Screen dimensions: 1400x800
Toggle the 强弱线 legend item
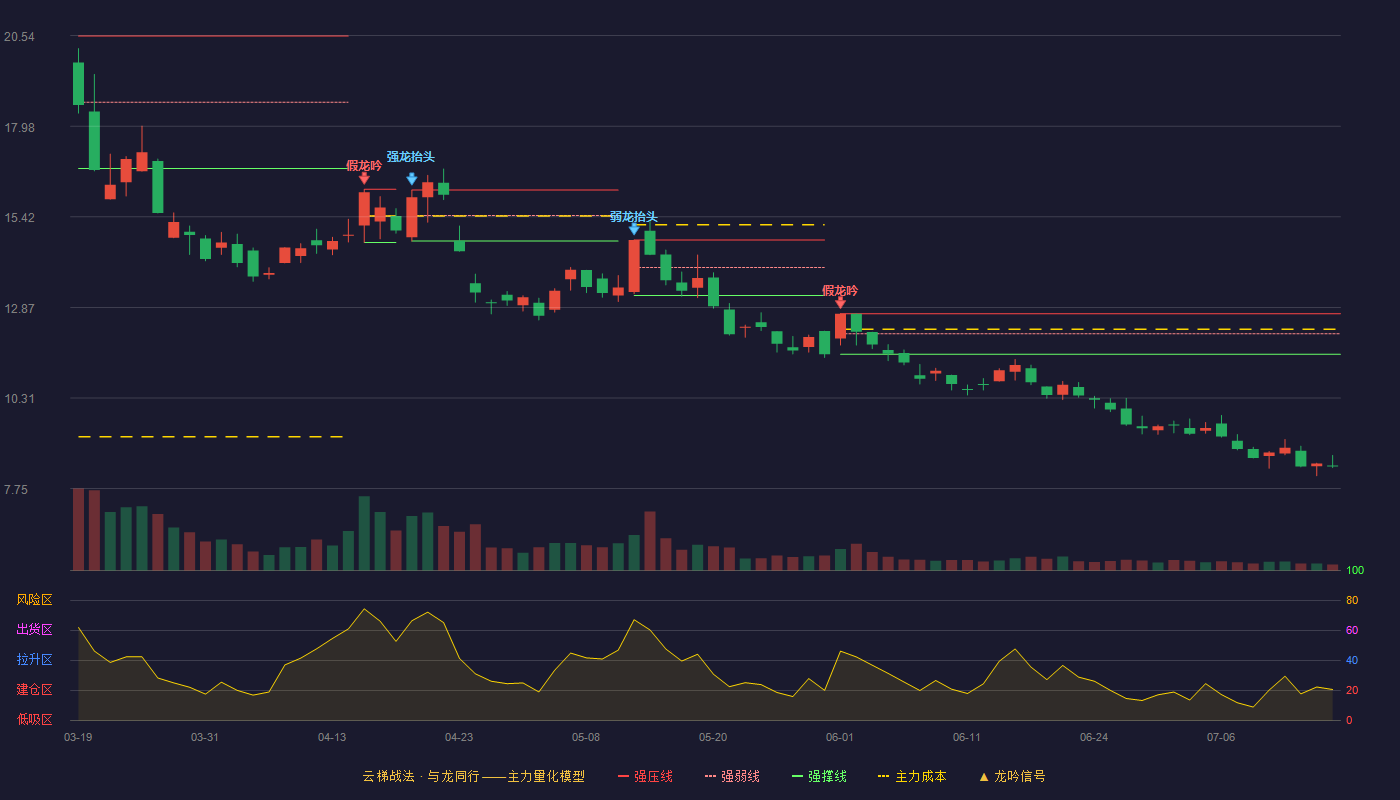point(732,776)
